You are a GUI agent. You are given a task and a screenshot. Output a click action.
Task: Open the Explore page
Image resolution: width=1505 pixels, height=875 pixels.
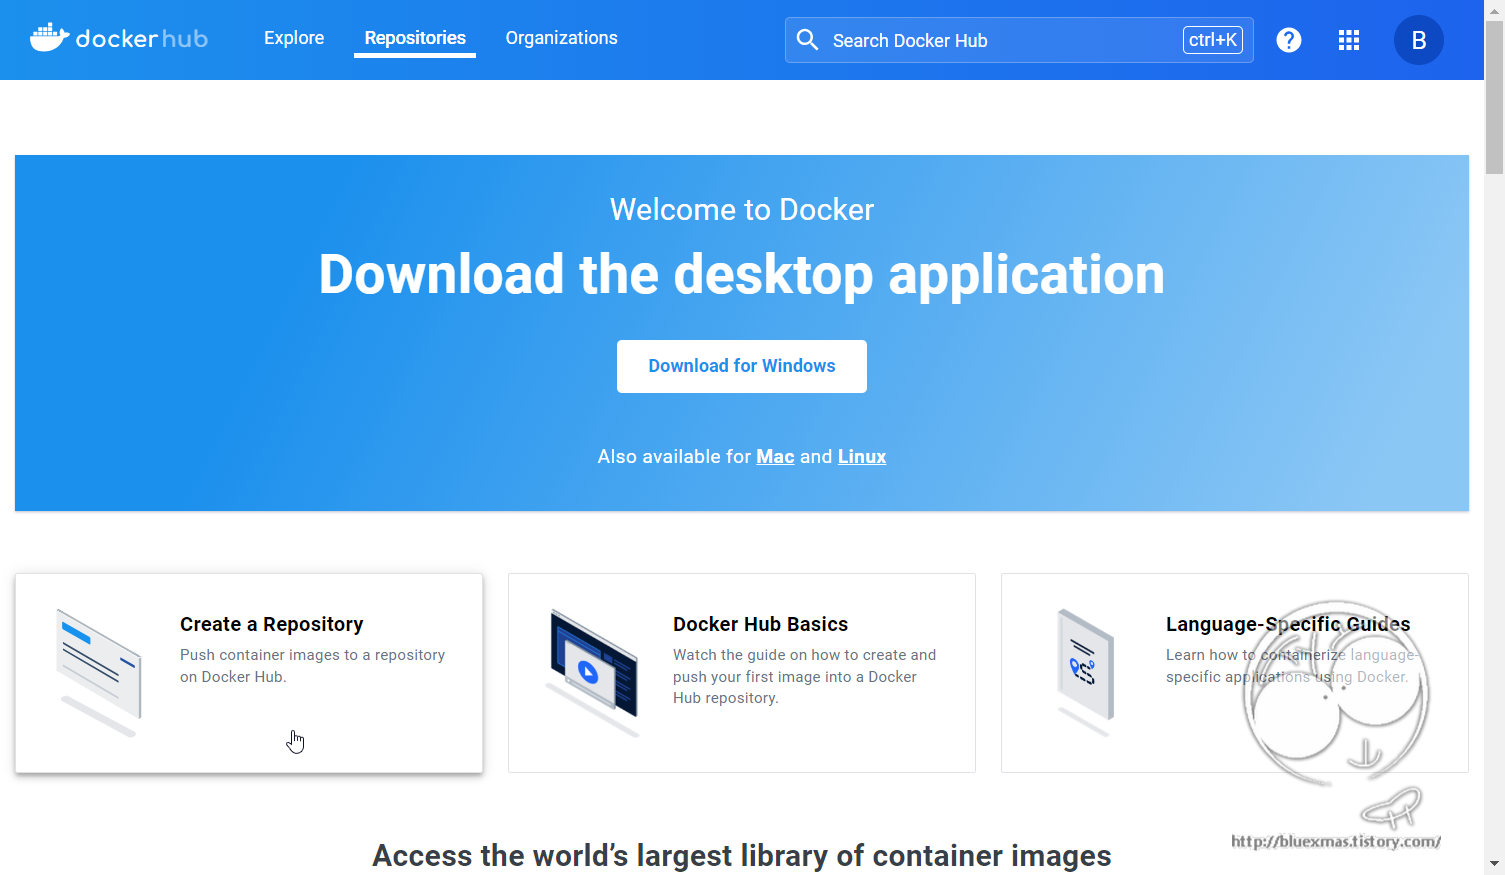pos(294,38)
